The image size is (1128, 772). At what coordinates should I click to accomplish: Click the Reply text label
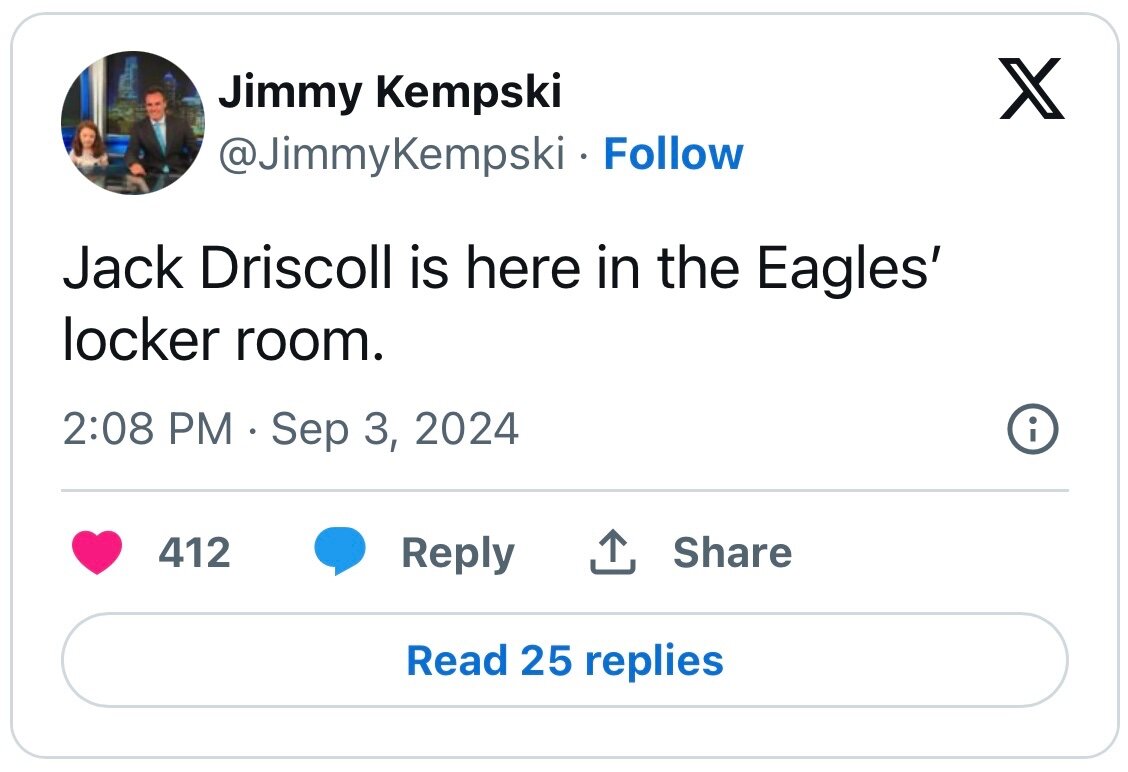(x=457, y=552)
